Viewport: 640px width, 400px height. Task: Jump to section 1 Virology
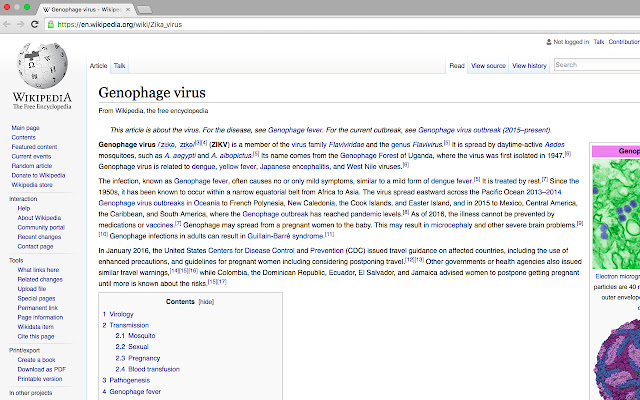[118, 314]
